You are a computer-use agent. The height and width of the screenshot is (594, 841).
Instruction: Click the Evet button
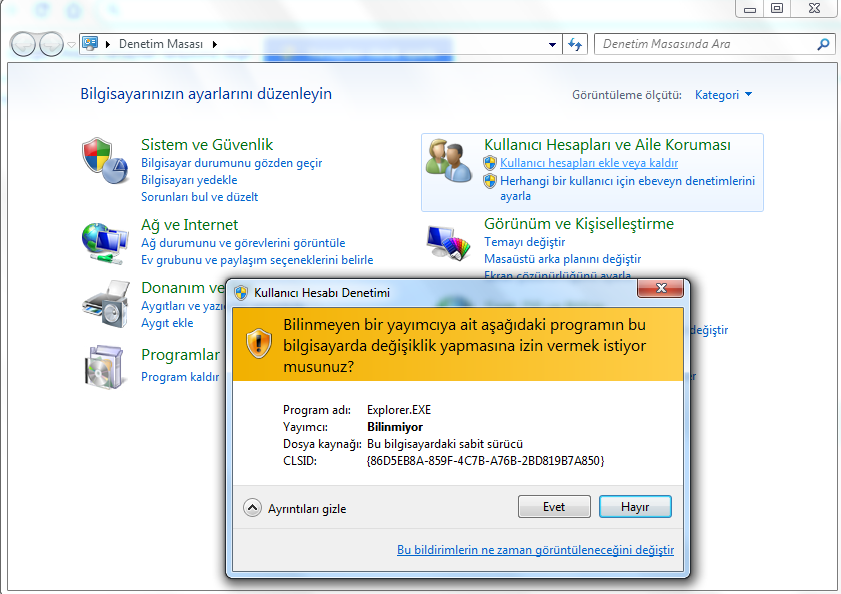554,507
